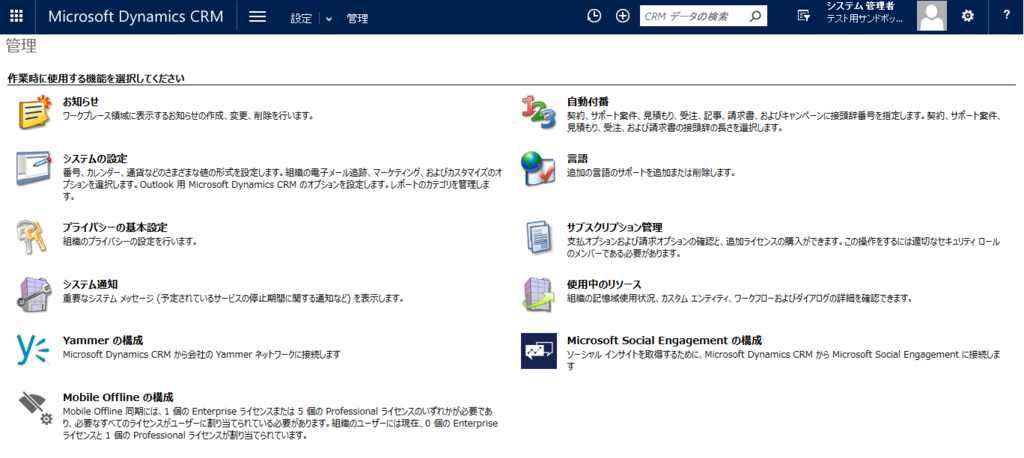Open the プライバシーの基本設定 link
The width and height of the screenshot is (1024, 458).
point(115,227)
